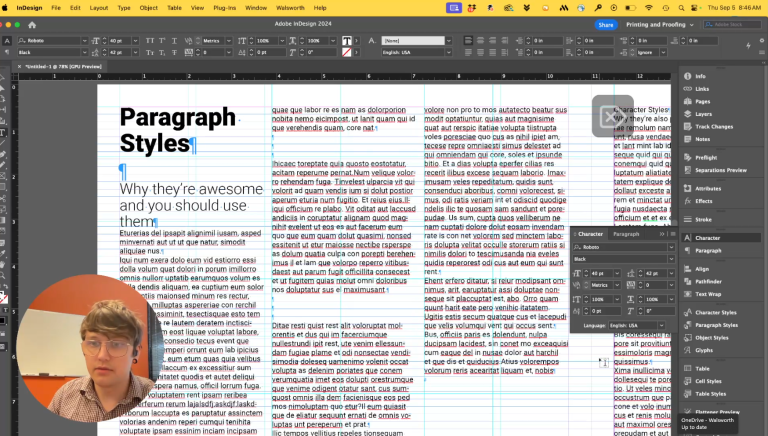Viewport: 768px width, 436px height.
Task: Open font size dropdown in Control panel
Action: pos(135,41)
